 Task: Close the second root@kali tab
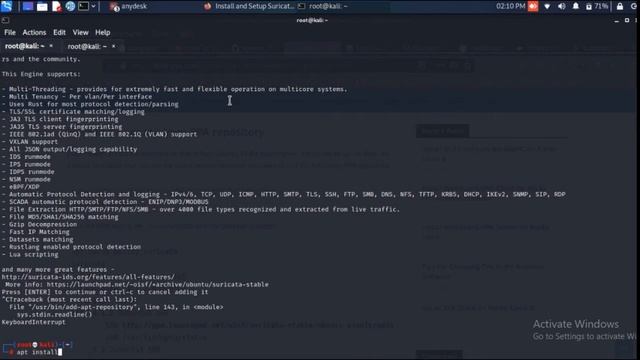[113, 47]
